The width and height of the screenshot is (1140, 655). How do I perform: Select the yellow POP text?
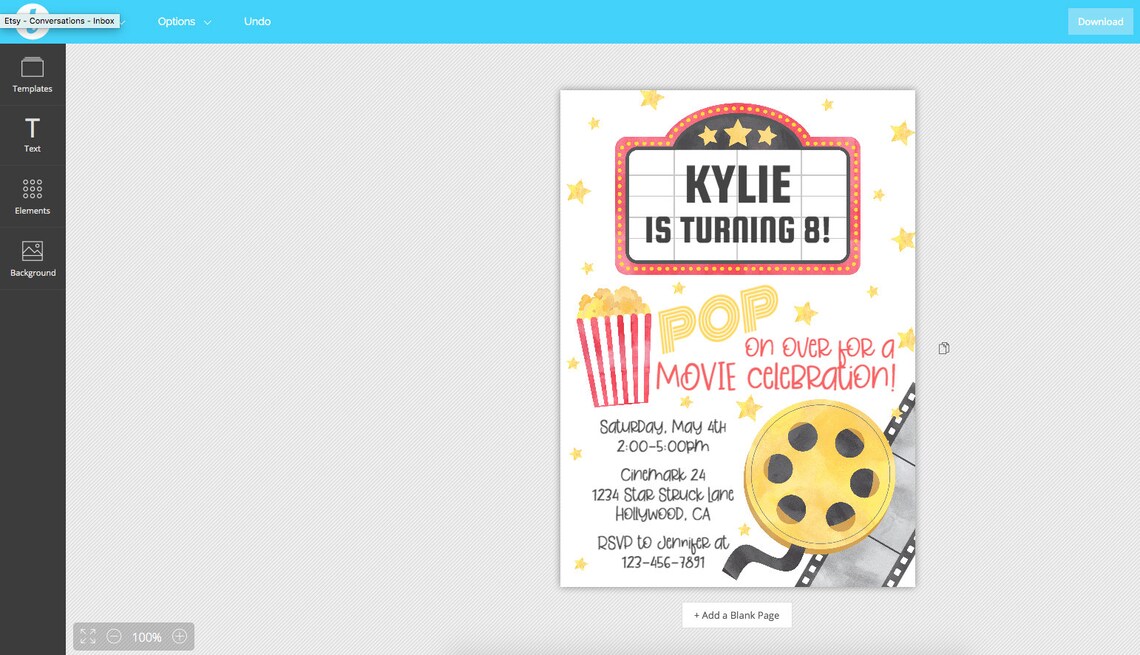pos(718,318)
